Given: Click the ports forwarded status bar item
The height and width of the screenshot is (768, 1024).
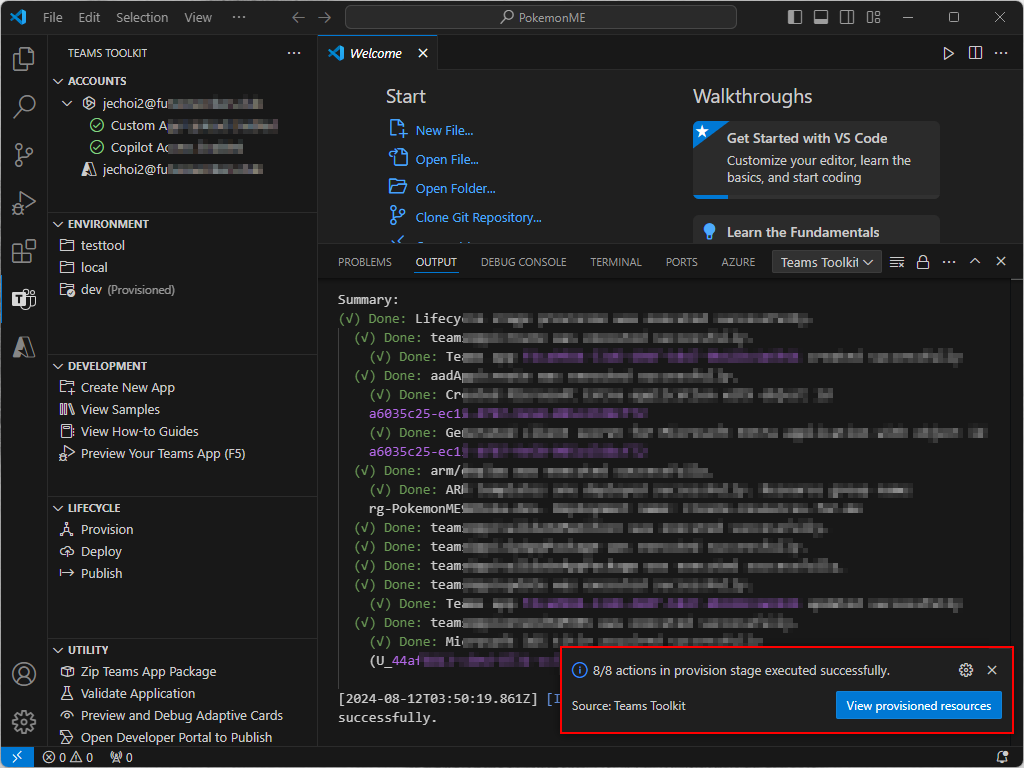Looking at the screenshot, I should [121, 757].
